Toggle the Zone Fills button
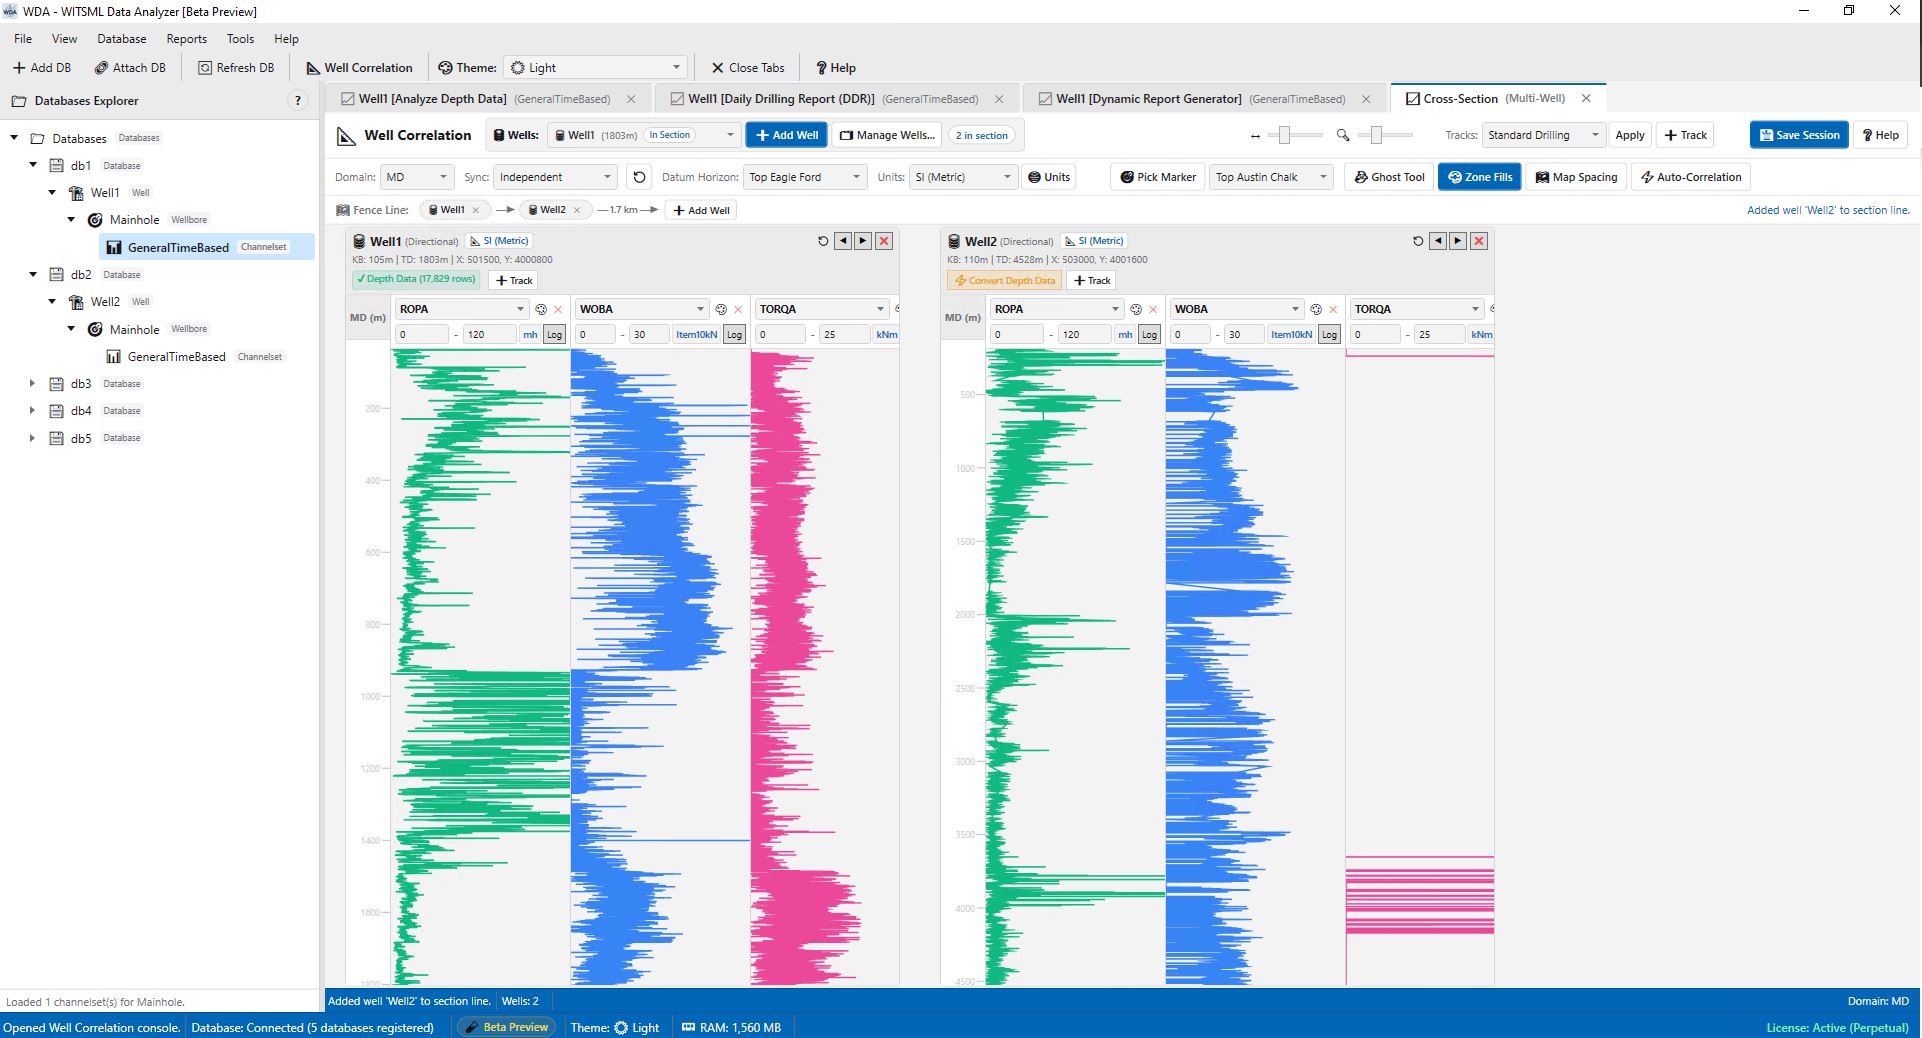The width and height of the screenshot is (1922, 1038). point(1480,177)
